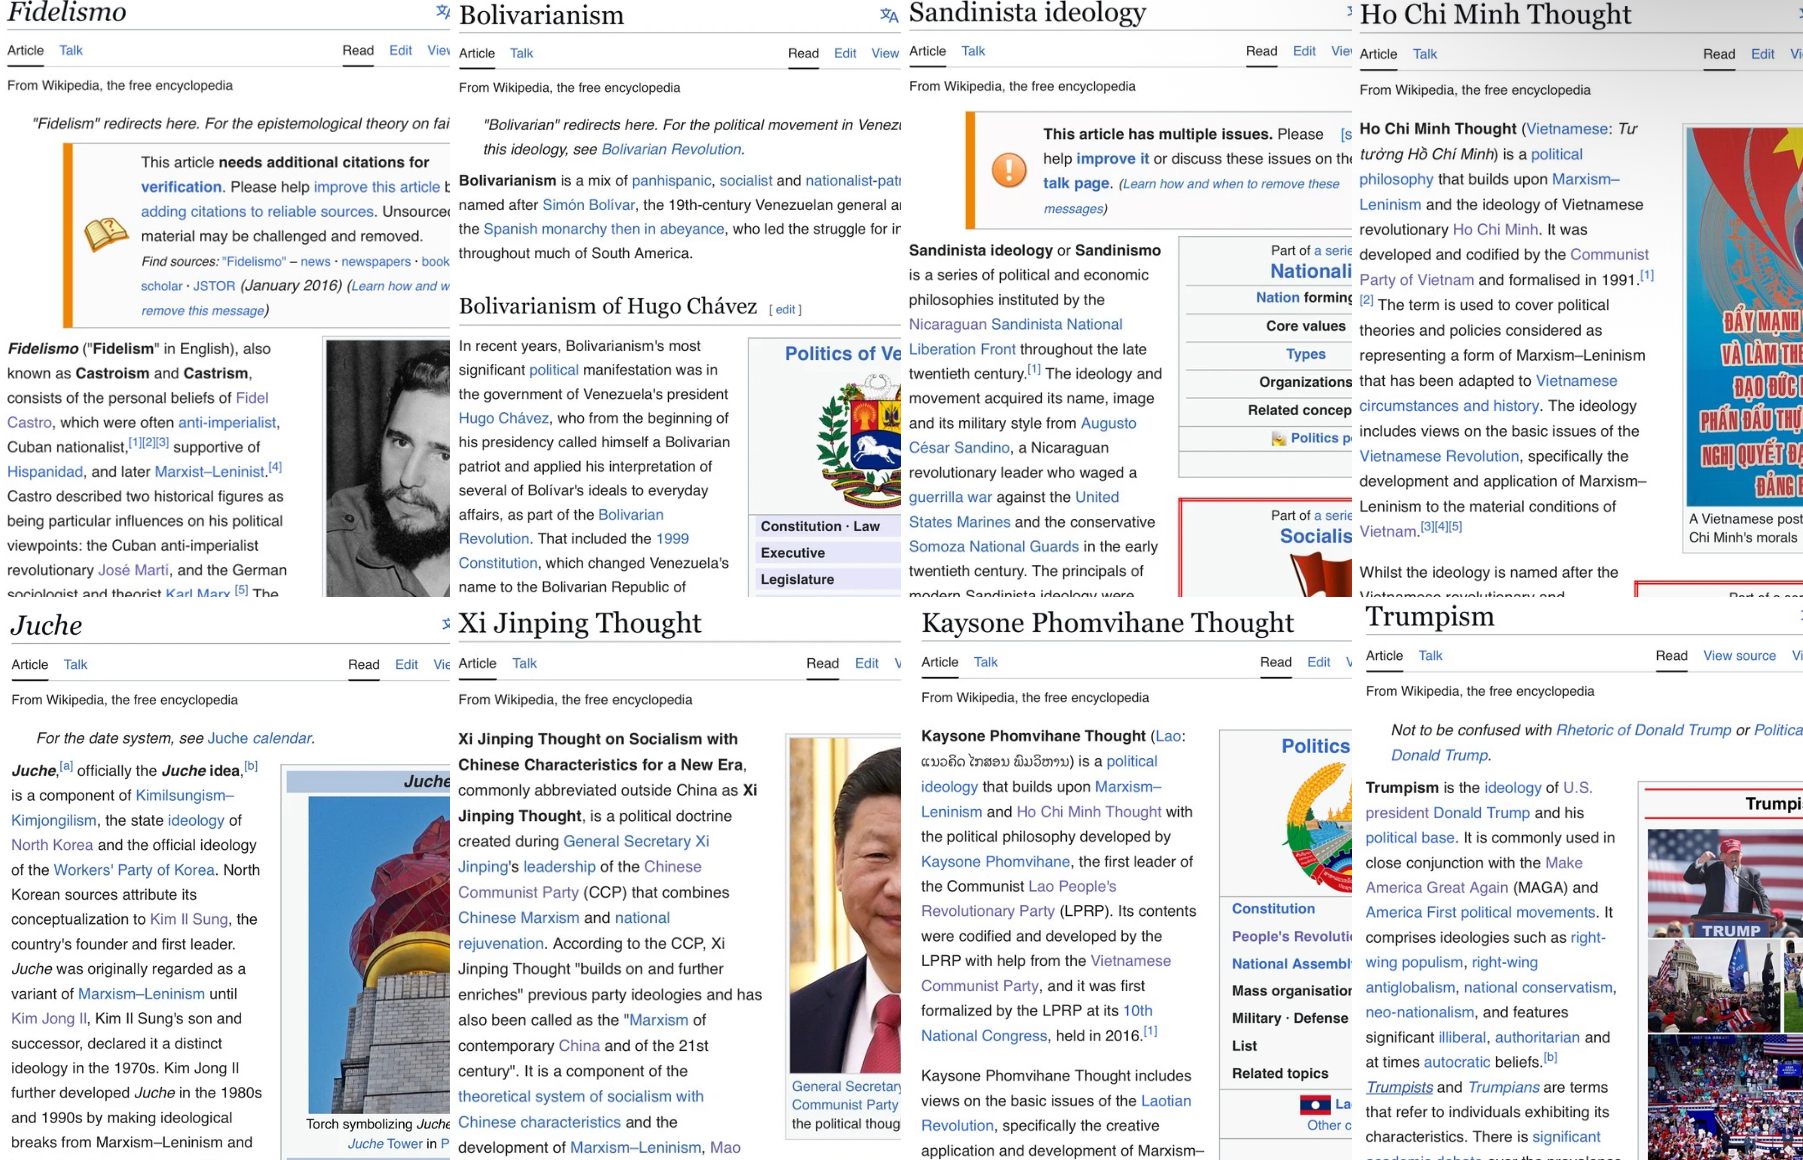
Task: Click footnote [a] after Juche
Action: coord(66,766)
